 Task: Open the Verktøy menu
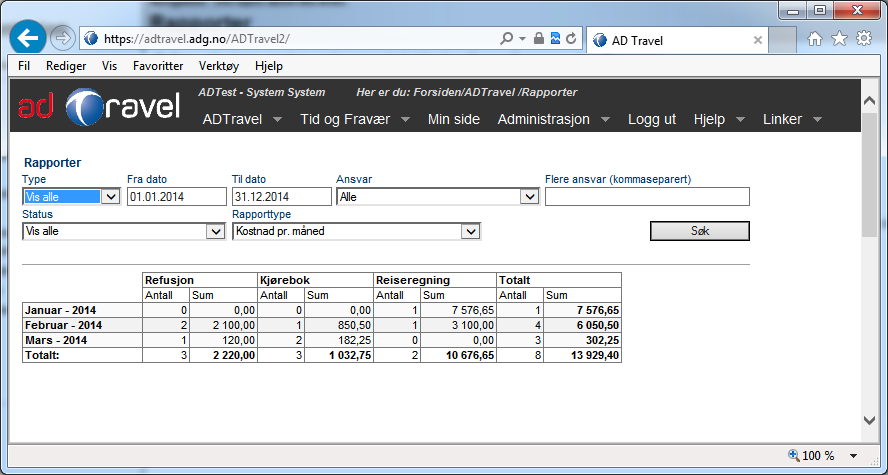pyautogui.click(x=219, y=66)
